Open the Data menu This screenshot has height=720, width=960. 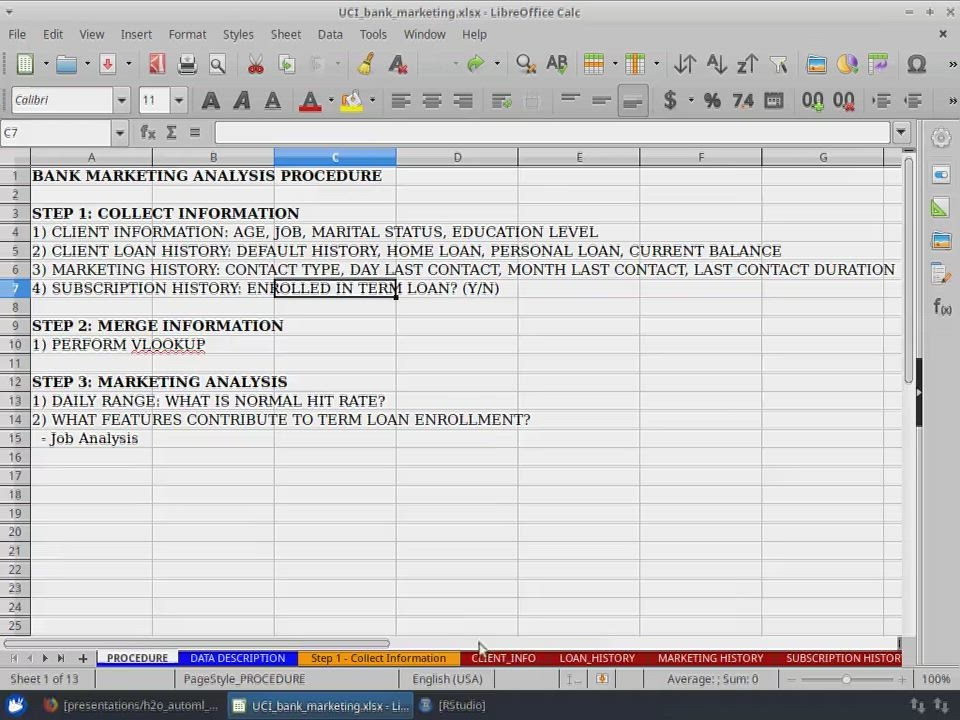(330, 34)
